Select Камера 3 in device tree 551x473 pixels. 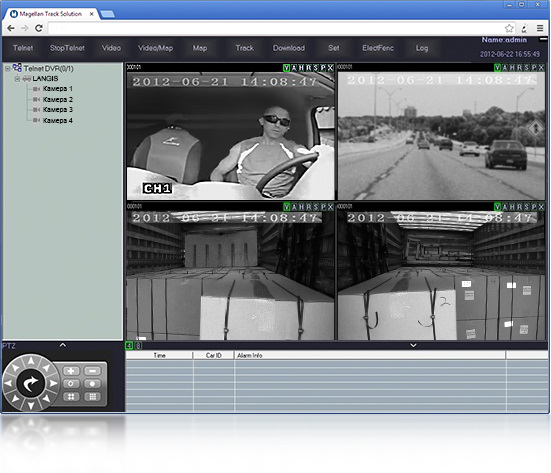[x=58, y=110]
